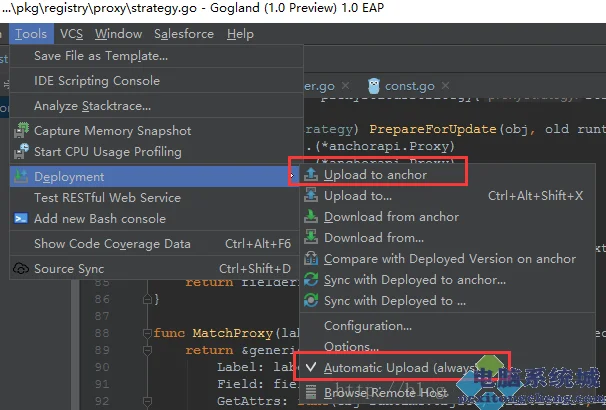Click the Ctrl+Alt+Shift+X shortcut text
The height and width of the screenshot is (410, 606).
click(535, 196)
